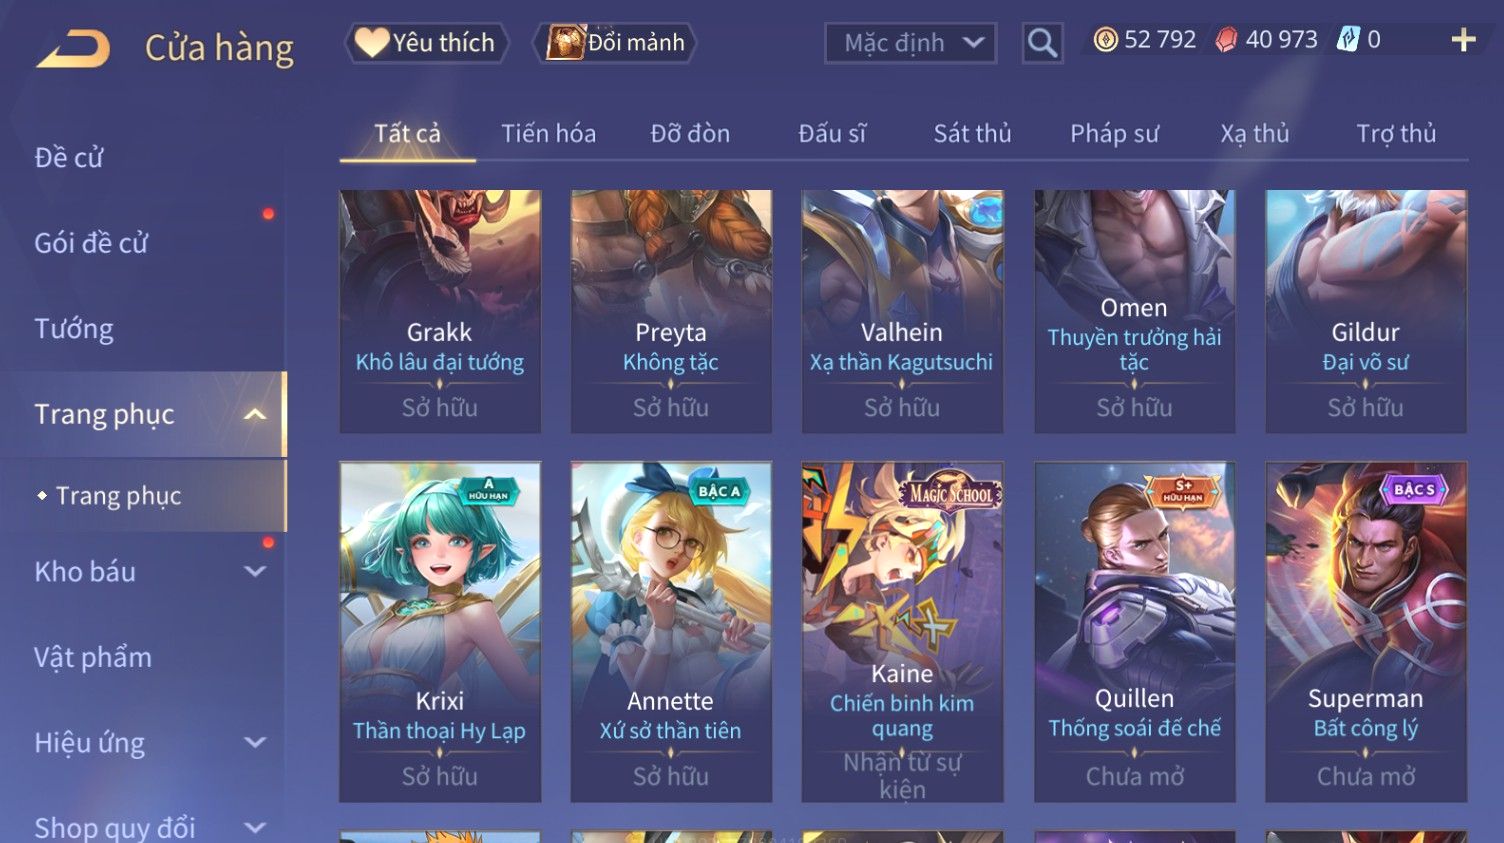Go back using the return arrow icon
1504x843 pixels.
(x=74, y=48)
